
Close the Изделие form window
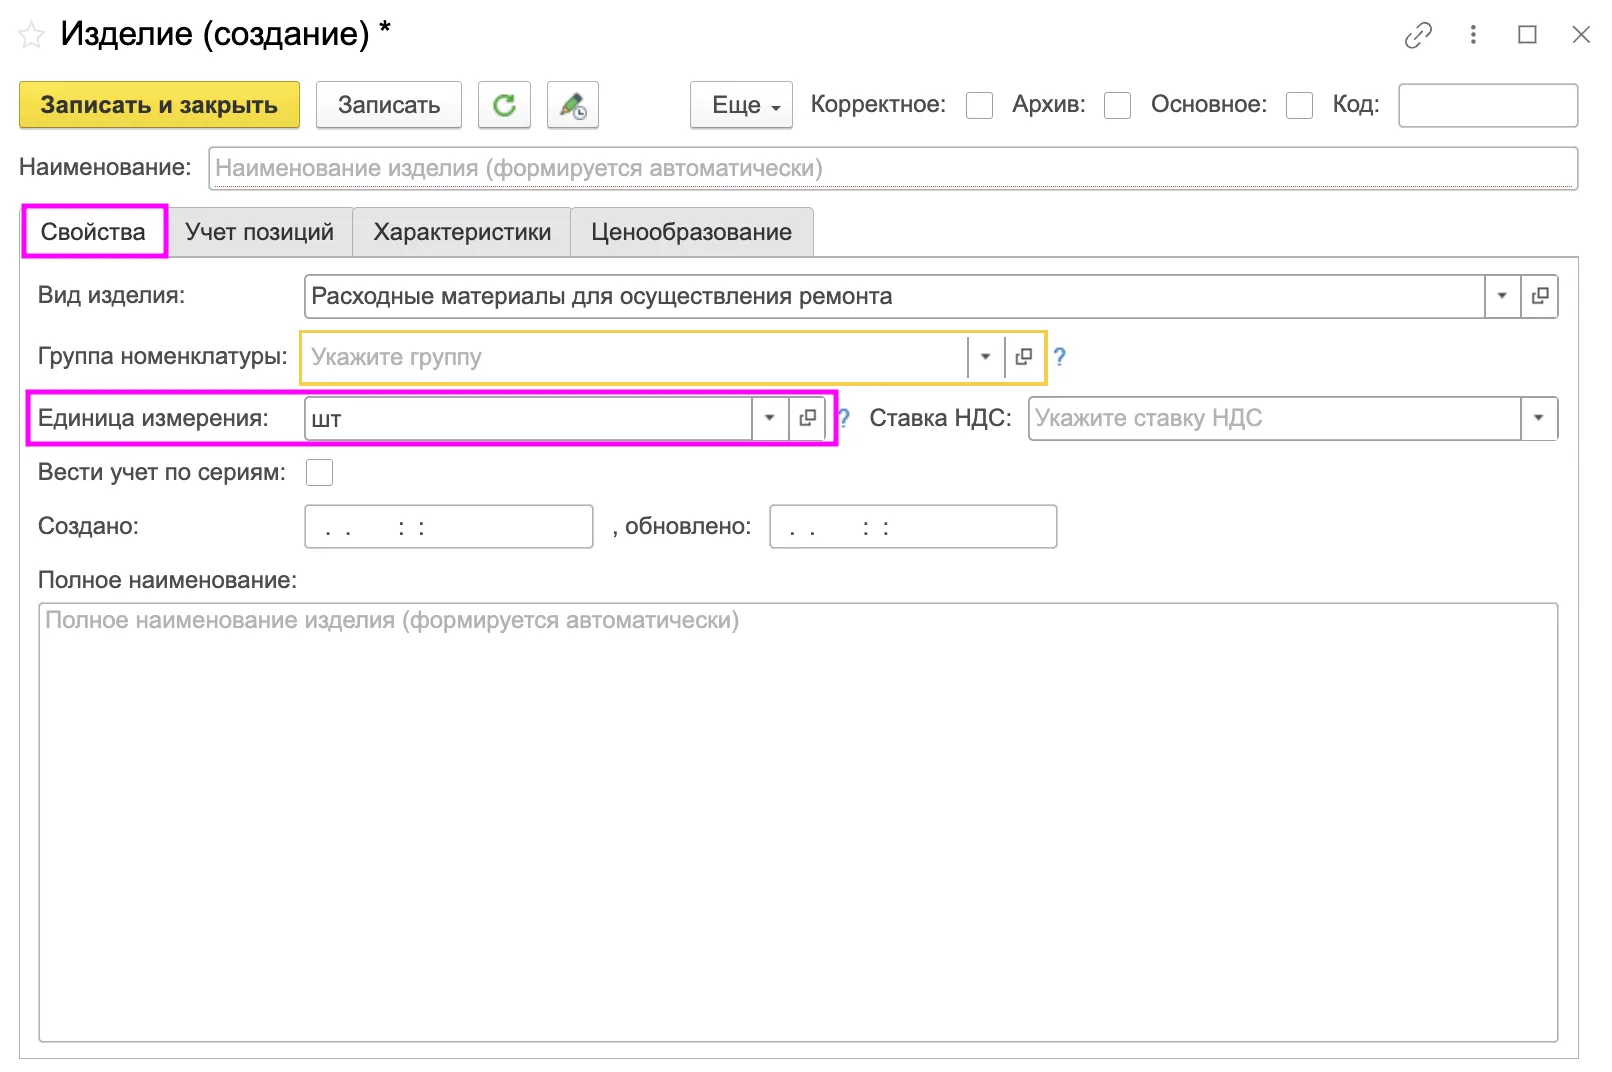click(1581, 35)
